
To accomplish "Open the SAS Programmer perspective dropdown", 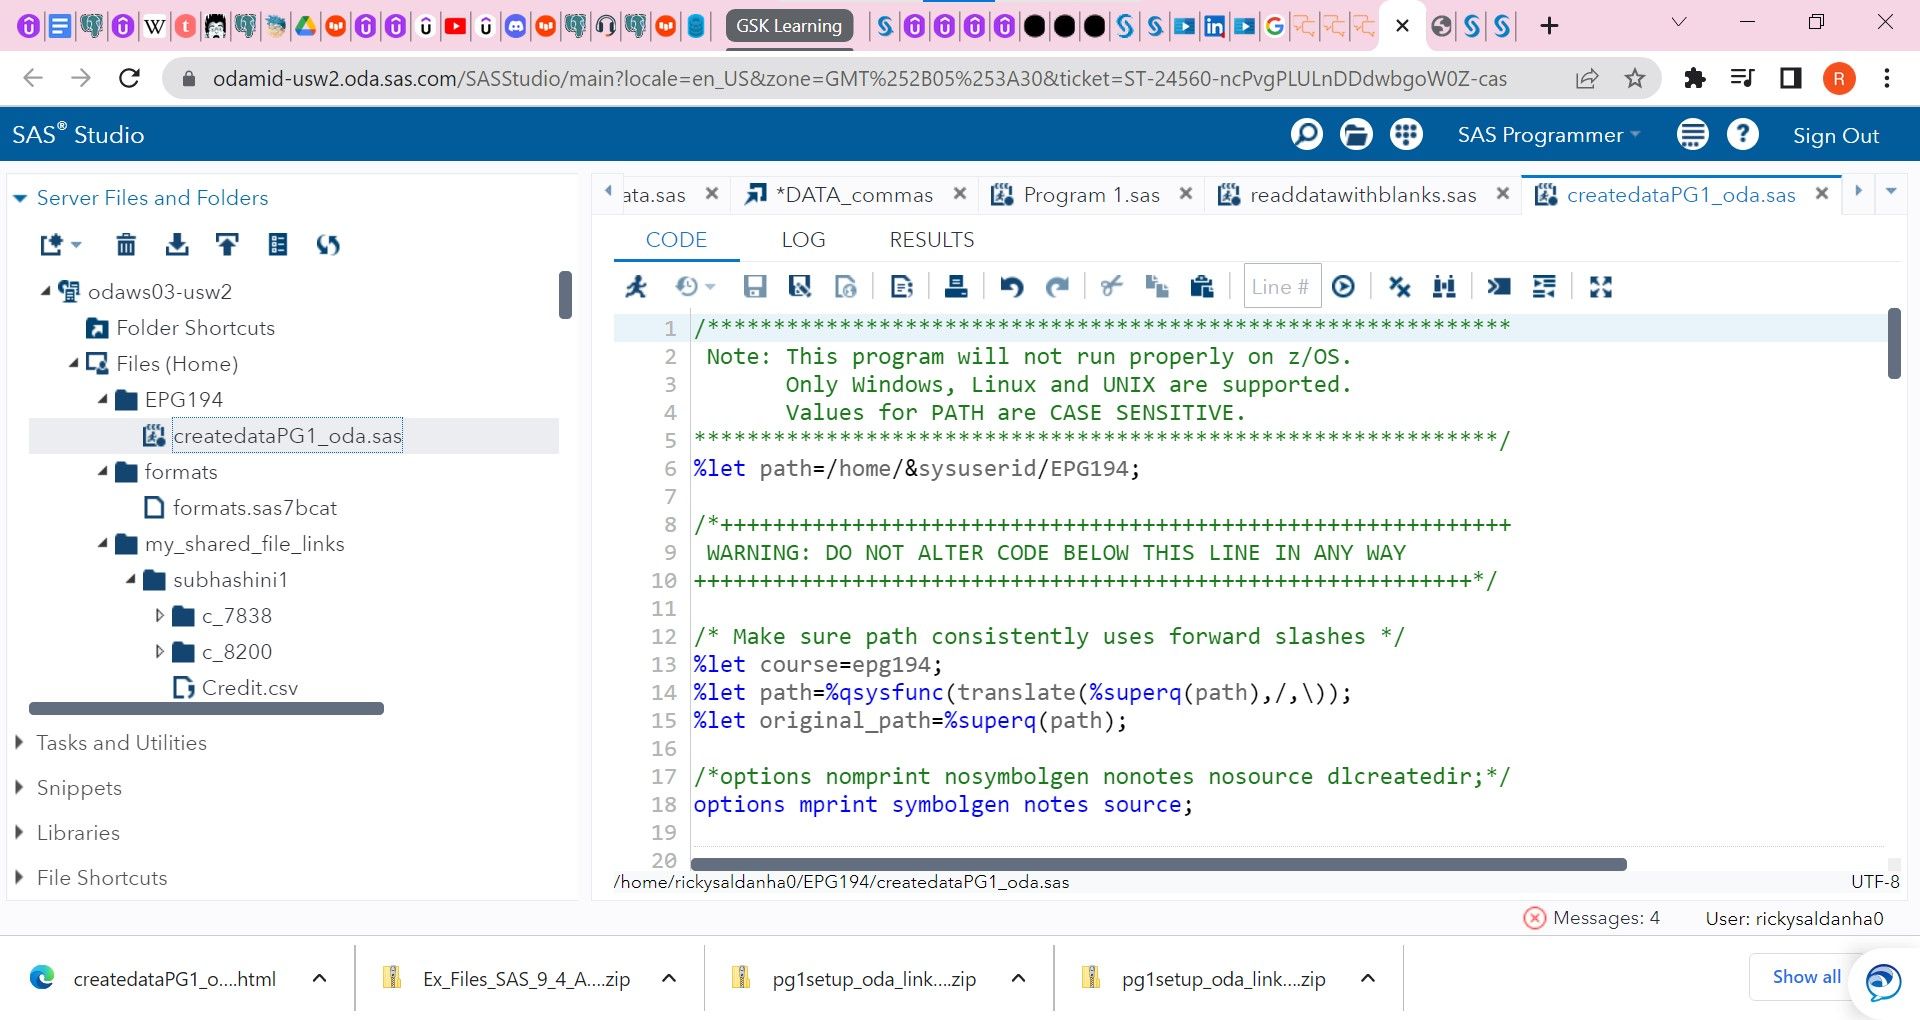I will (1547, 135).
